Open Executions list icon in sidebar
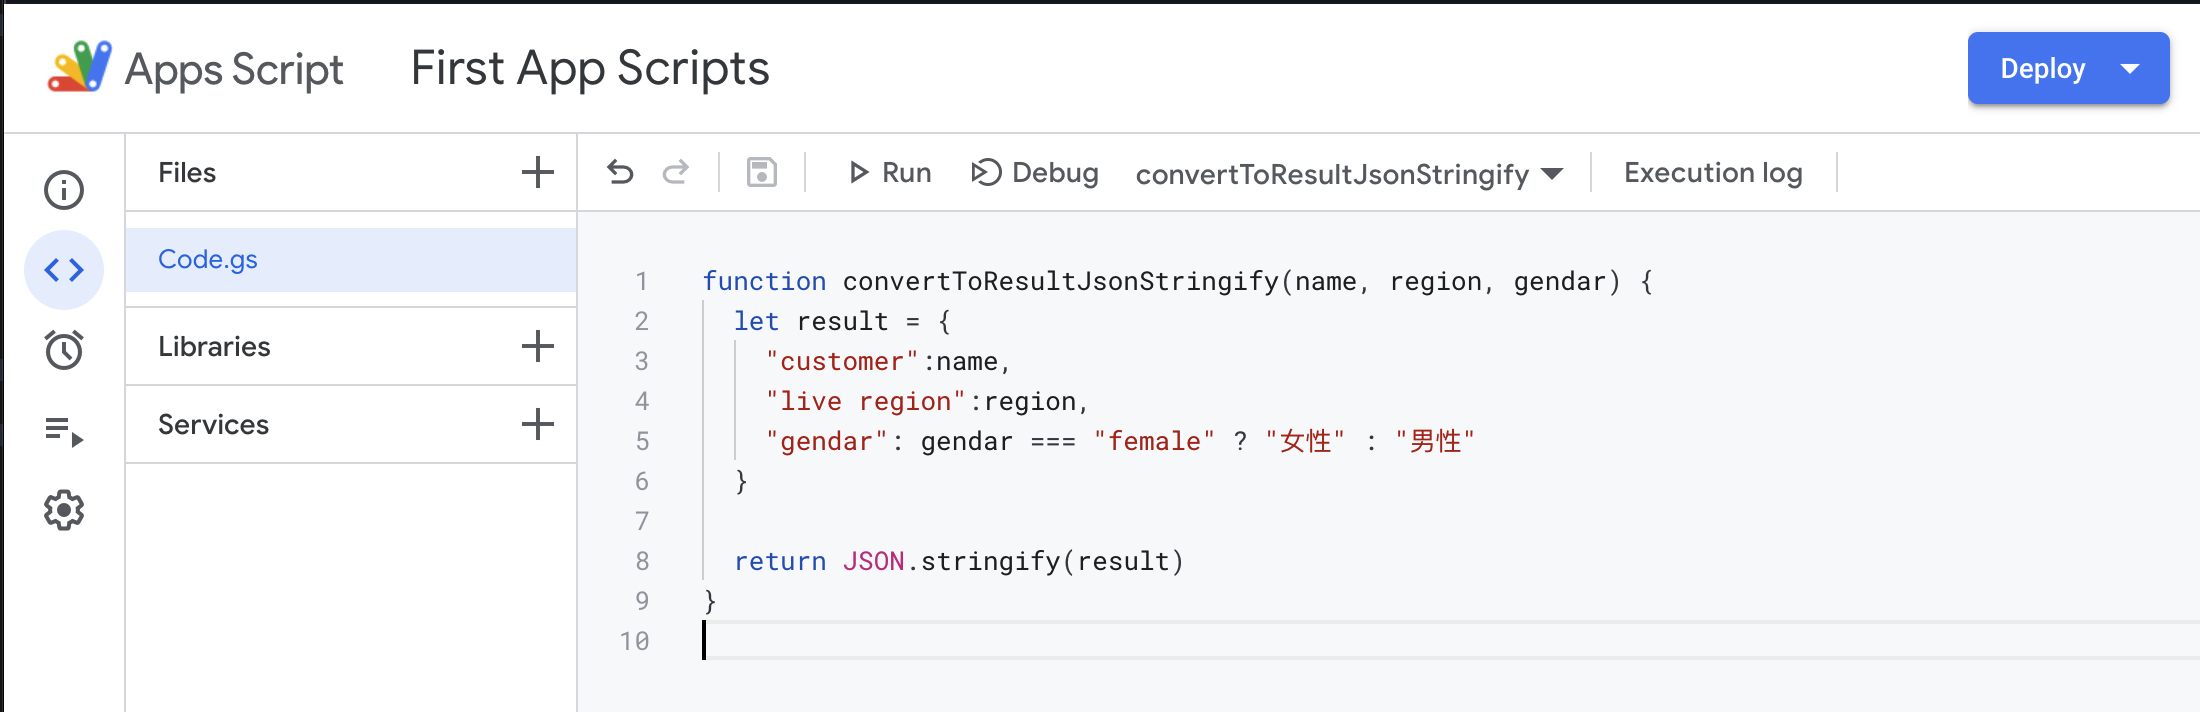The width and height of the screenshot is (2200, 712). [64, 431]
